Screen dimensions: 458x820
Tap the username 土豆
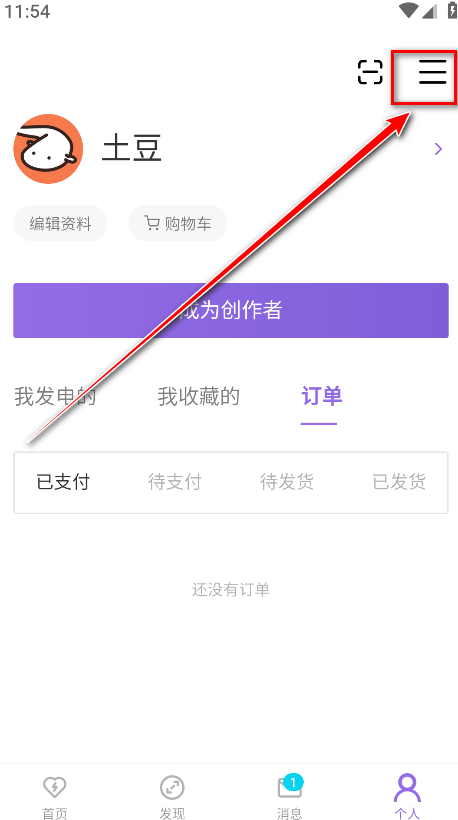(131, 149)
